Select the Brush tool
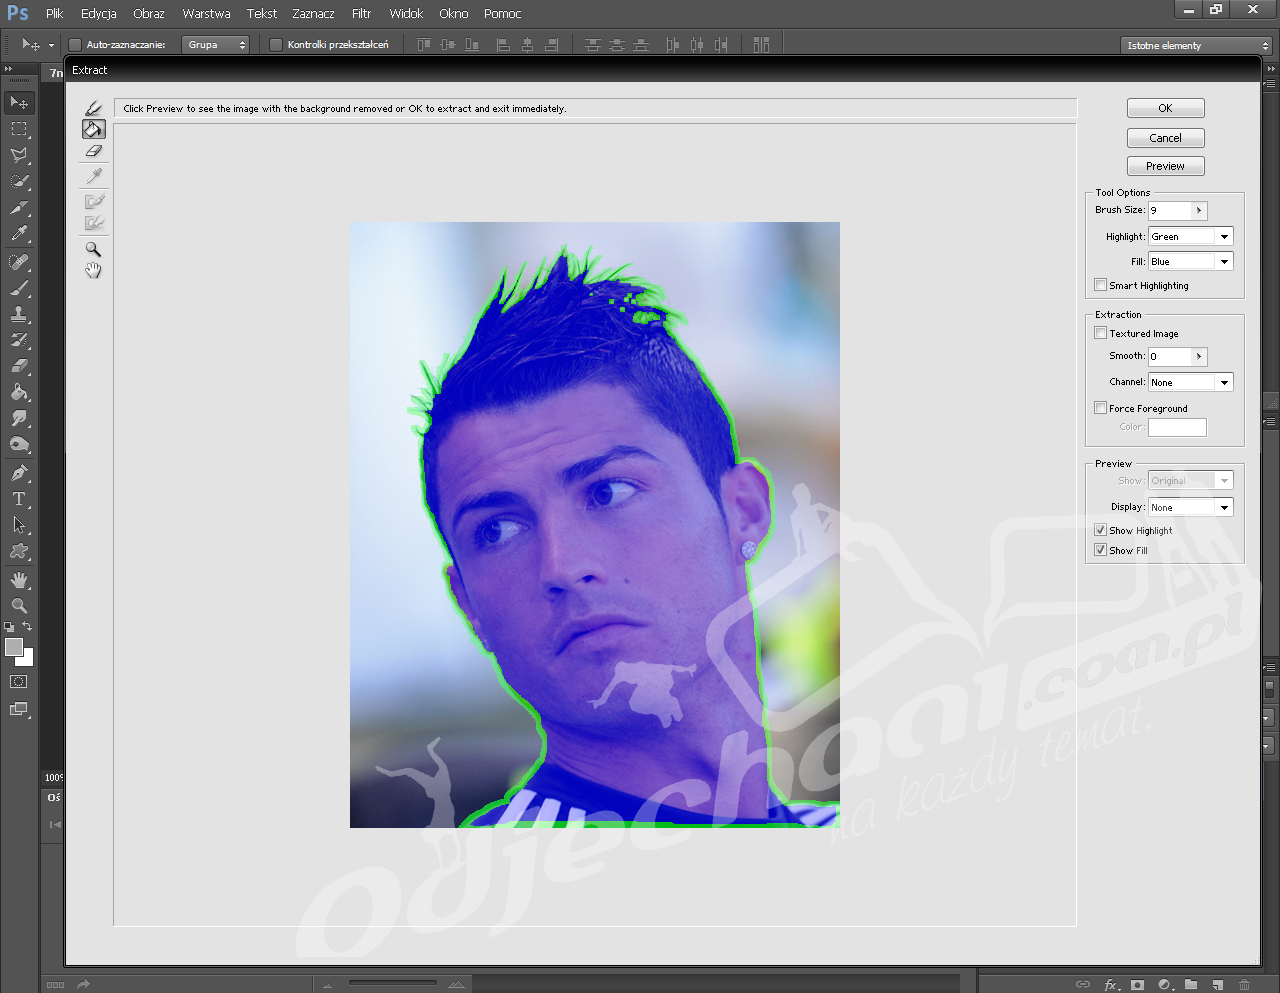 (x=19, y=288)
